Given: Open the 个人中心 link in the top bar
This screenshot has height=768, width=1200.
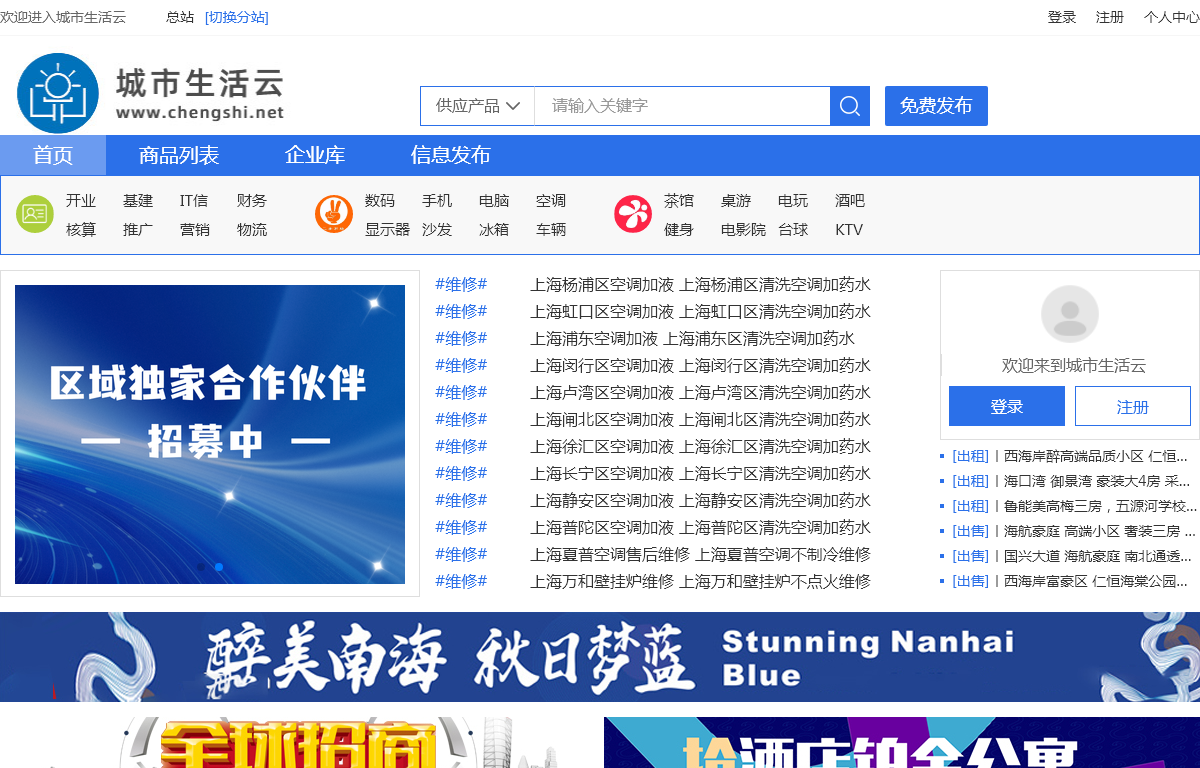Looking at the screenshot, I should pyautogui.click(x=1171, y=17).
